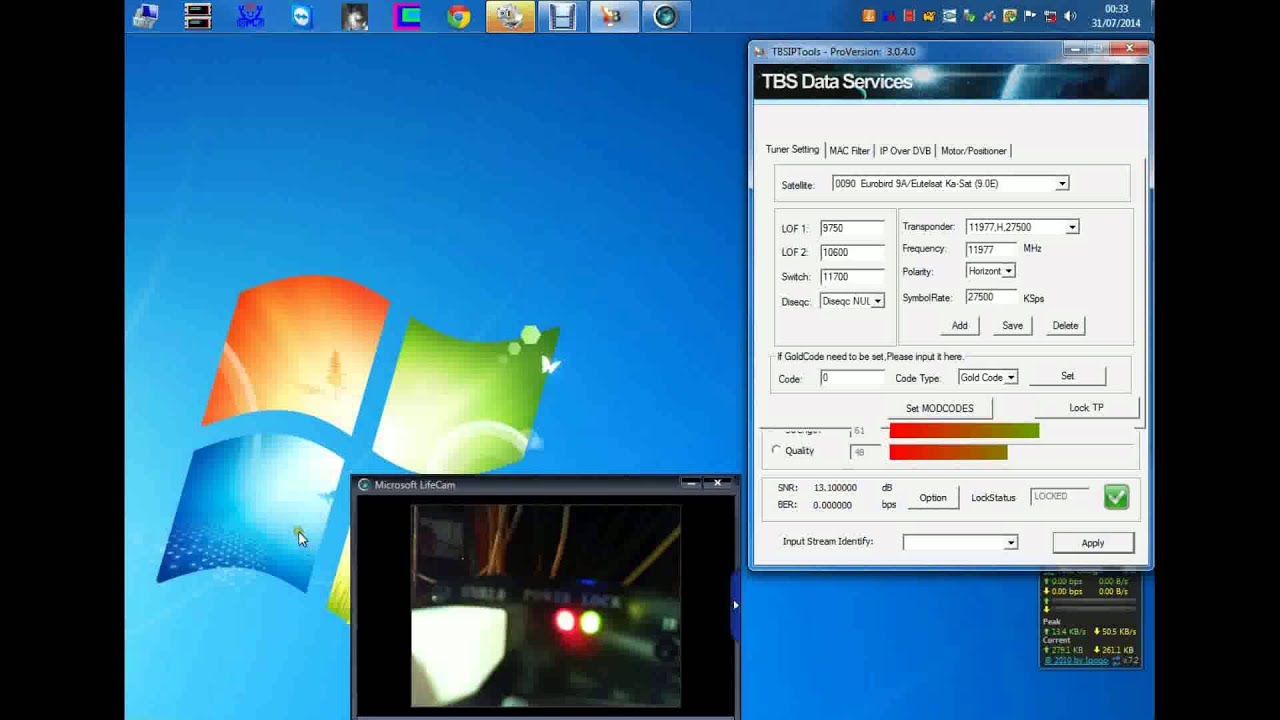The height and width of the screenshot is (720, 1280).
Task: Click the LOF 2 input field
Action: [x=852, y=252]
